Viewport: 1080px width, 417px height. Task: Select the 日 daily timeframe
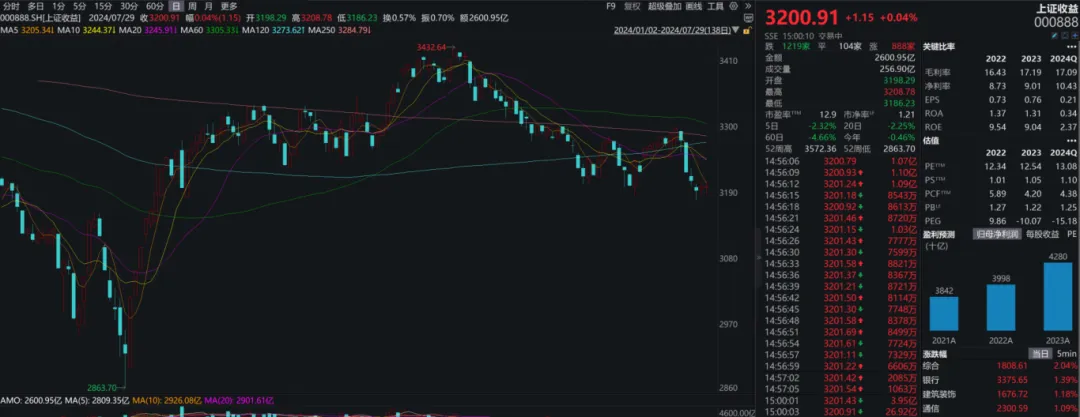coord(176,6)
